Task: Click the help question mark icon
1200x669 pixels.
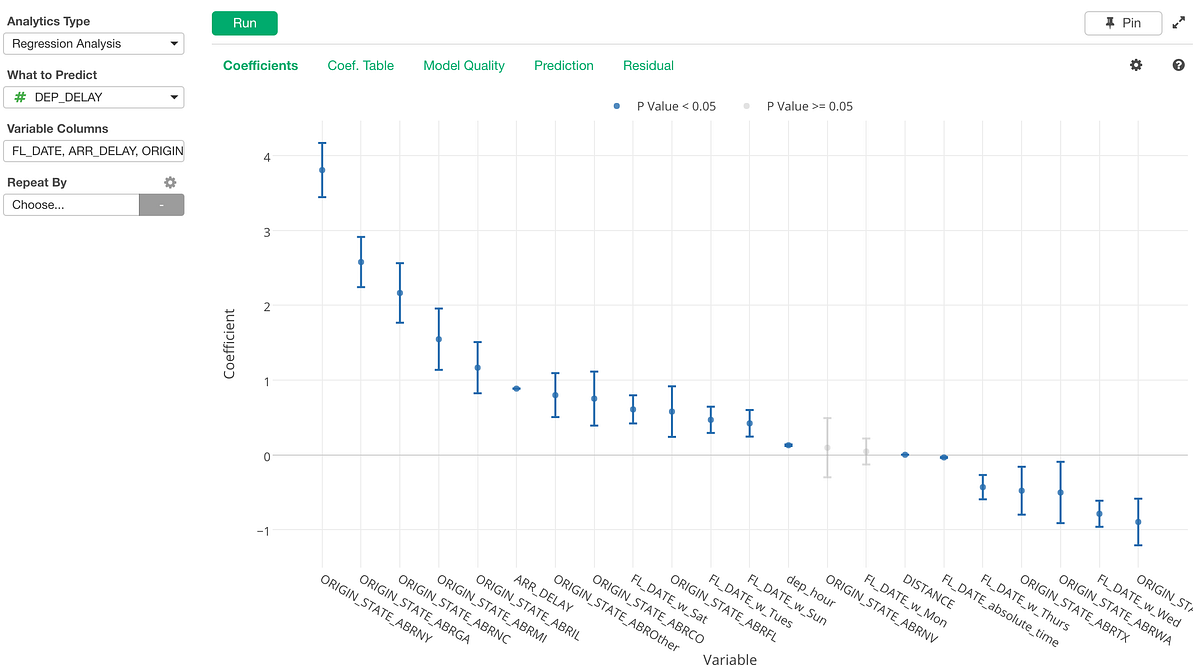Action: click(x=1178, y=65)
